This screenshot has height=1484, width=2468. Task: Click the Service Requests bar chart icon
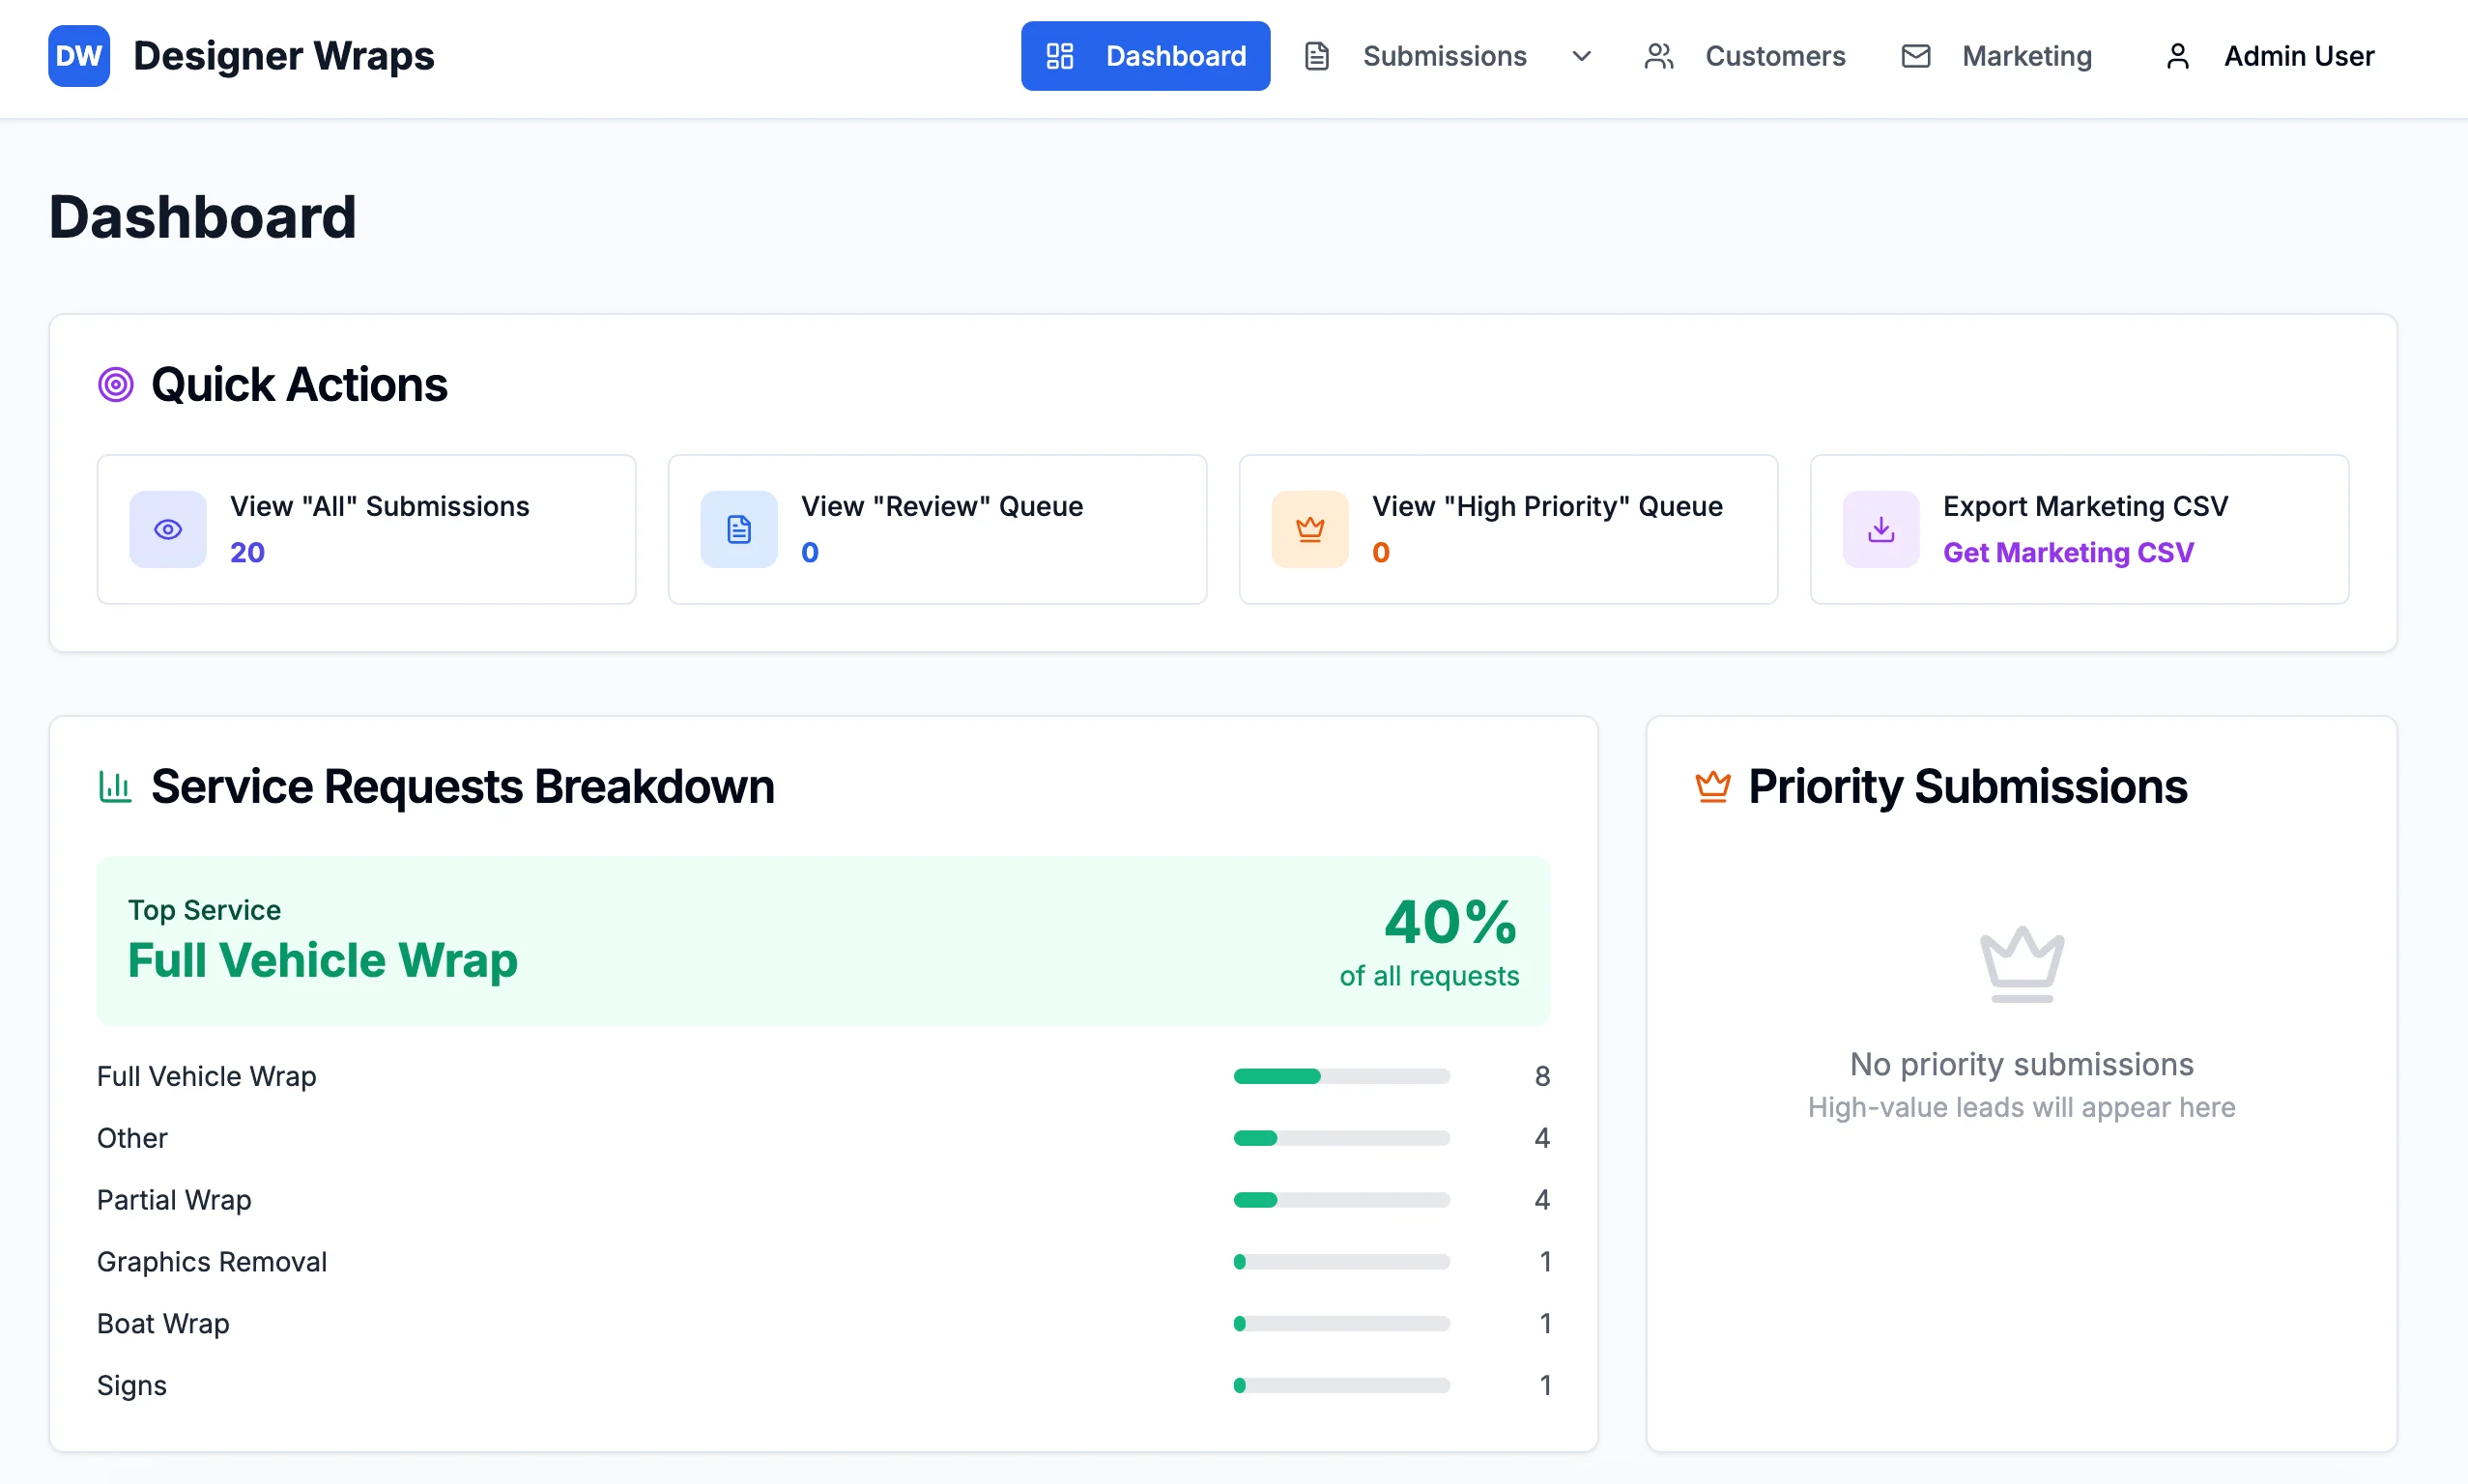pos(115,786)
